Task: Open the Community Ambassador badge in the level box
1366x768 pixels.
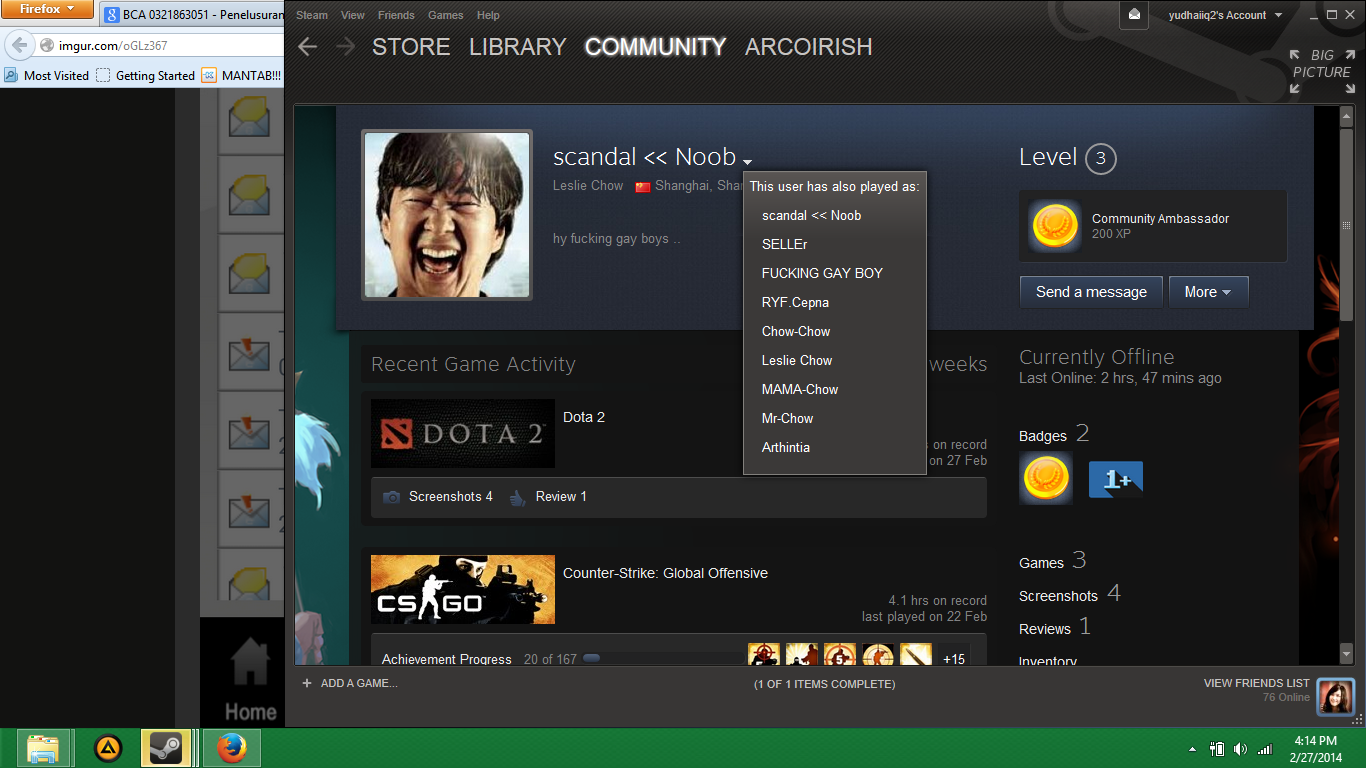Action: click(x=1055, y=226)
